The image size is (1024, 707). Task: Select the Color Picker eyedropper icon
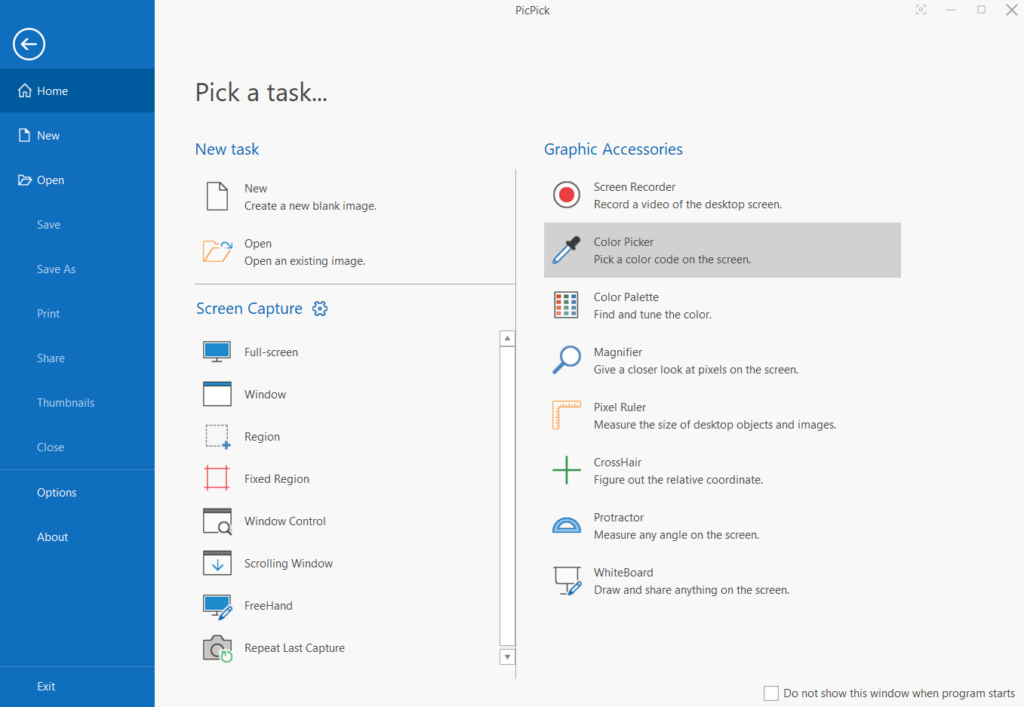[567, 250]
